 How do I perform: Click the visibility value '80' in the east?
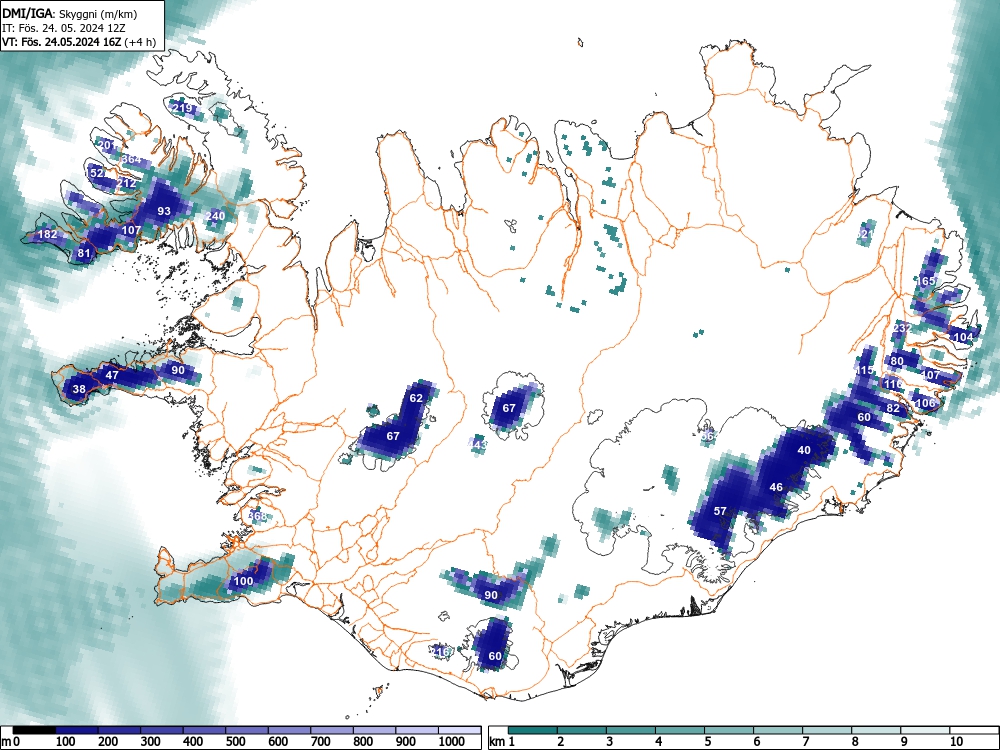(x=897, y=360)
